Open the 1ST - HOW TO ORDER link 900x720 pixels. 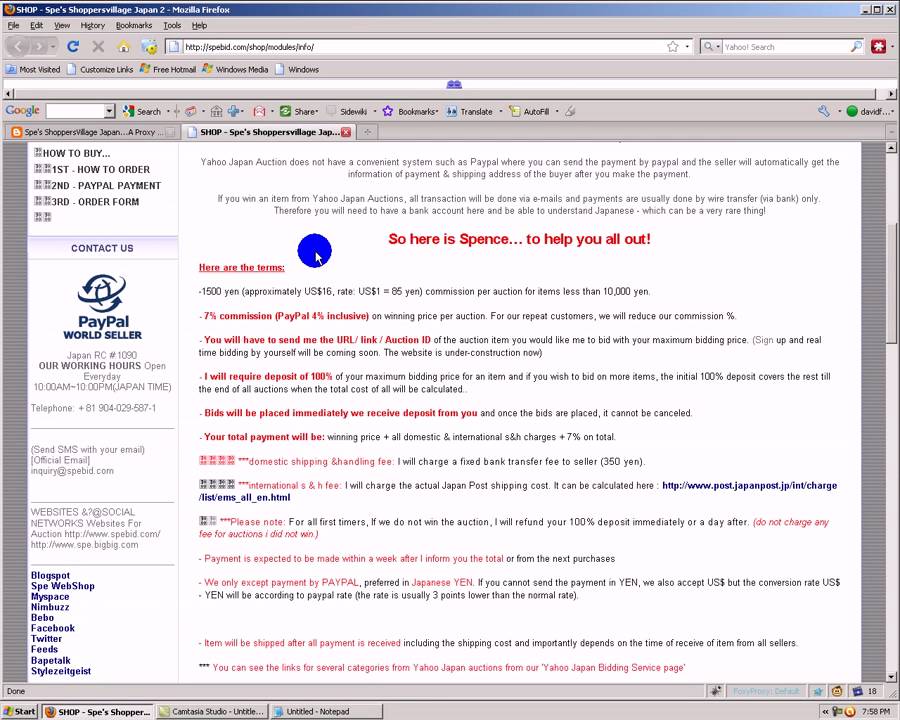click(100, 169)
